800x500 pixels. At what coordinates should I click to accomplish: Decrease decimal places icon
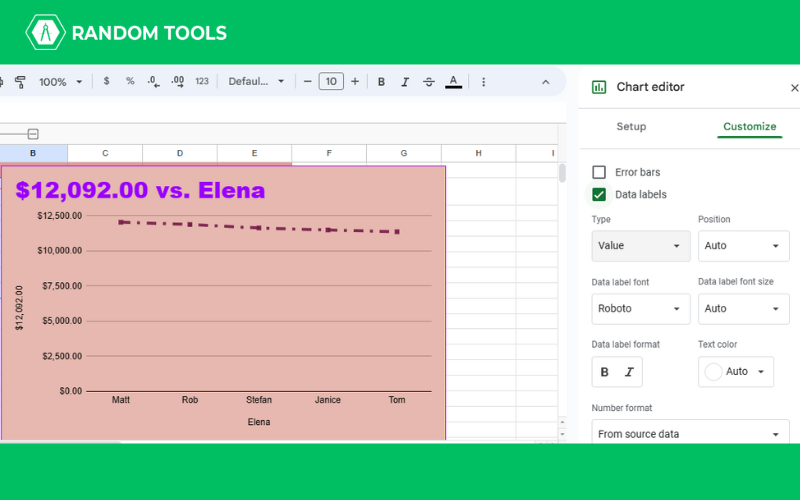[x=154, y=82]
